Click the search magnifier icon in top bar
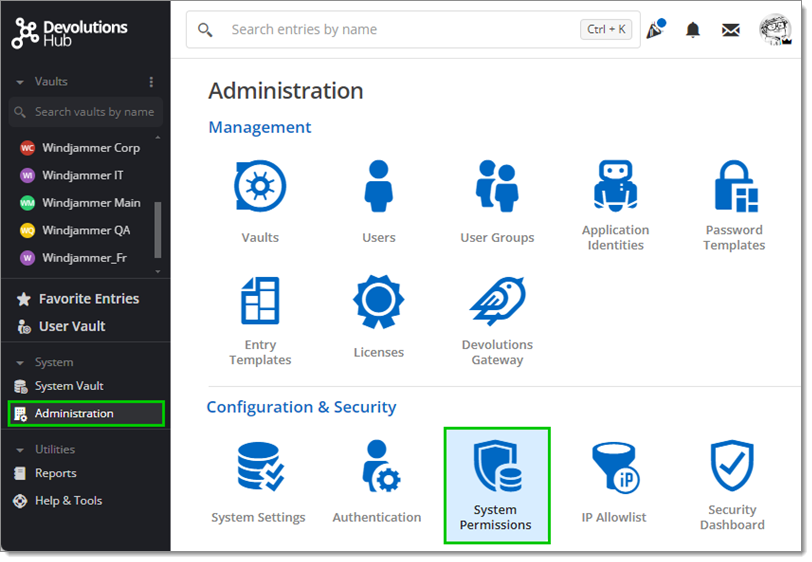 pyautogui.click(x=205, y=30)
